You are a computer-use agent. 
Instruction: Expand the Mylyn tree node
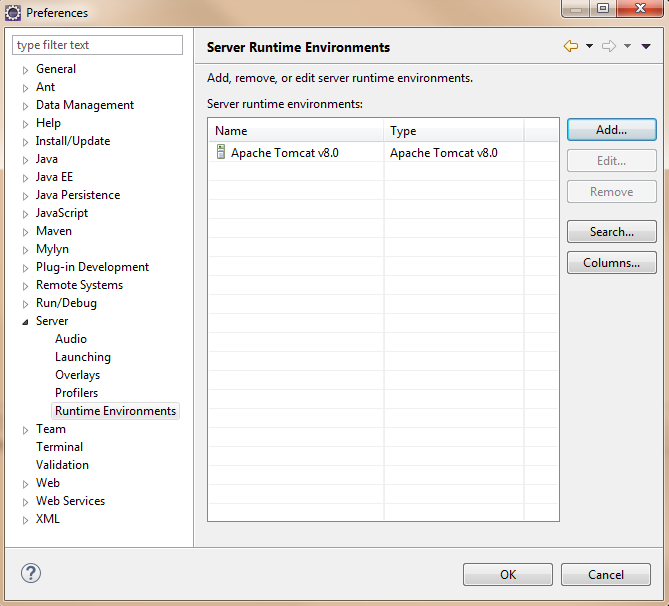point(25,250)
